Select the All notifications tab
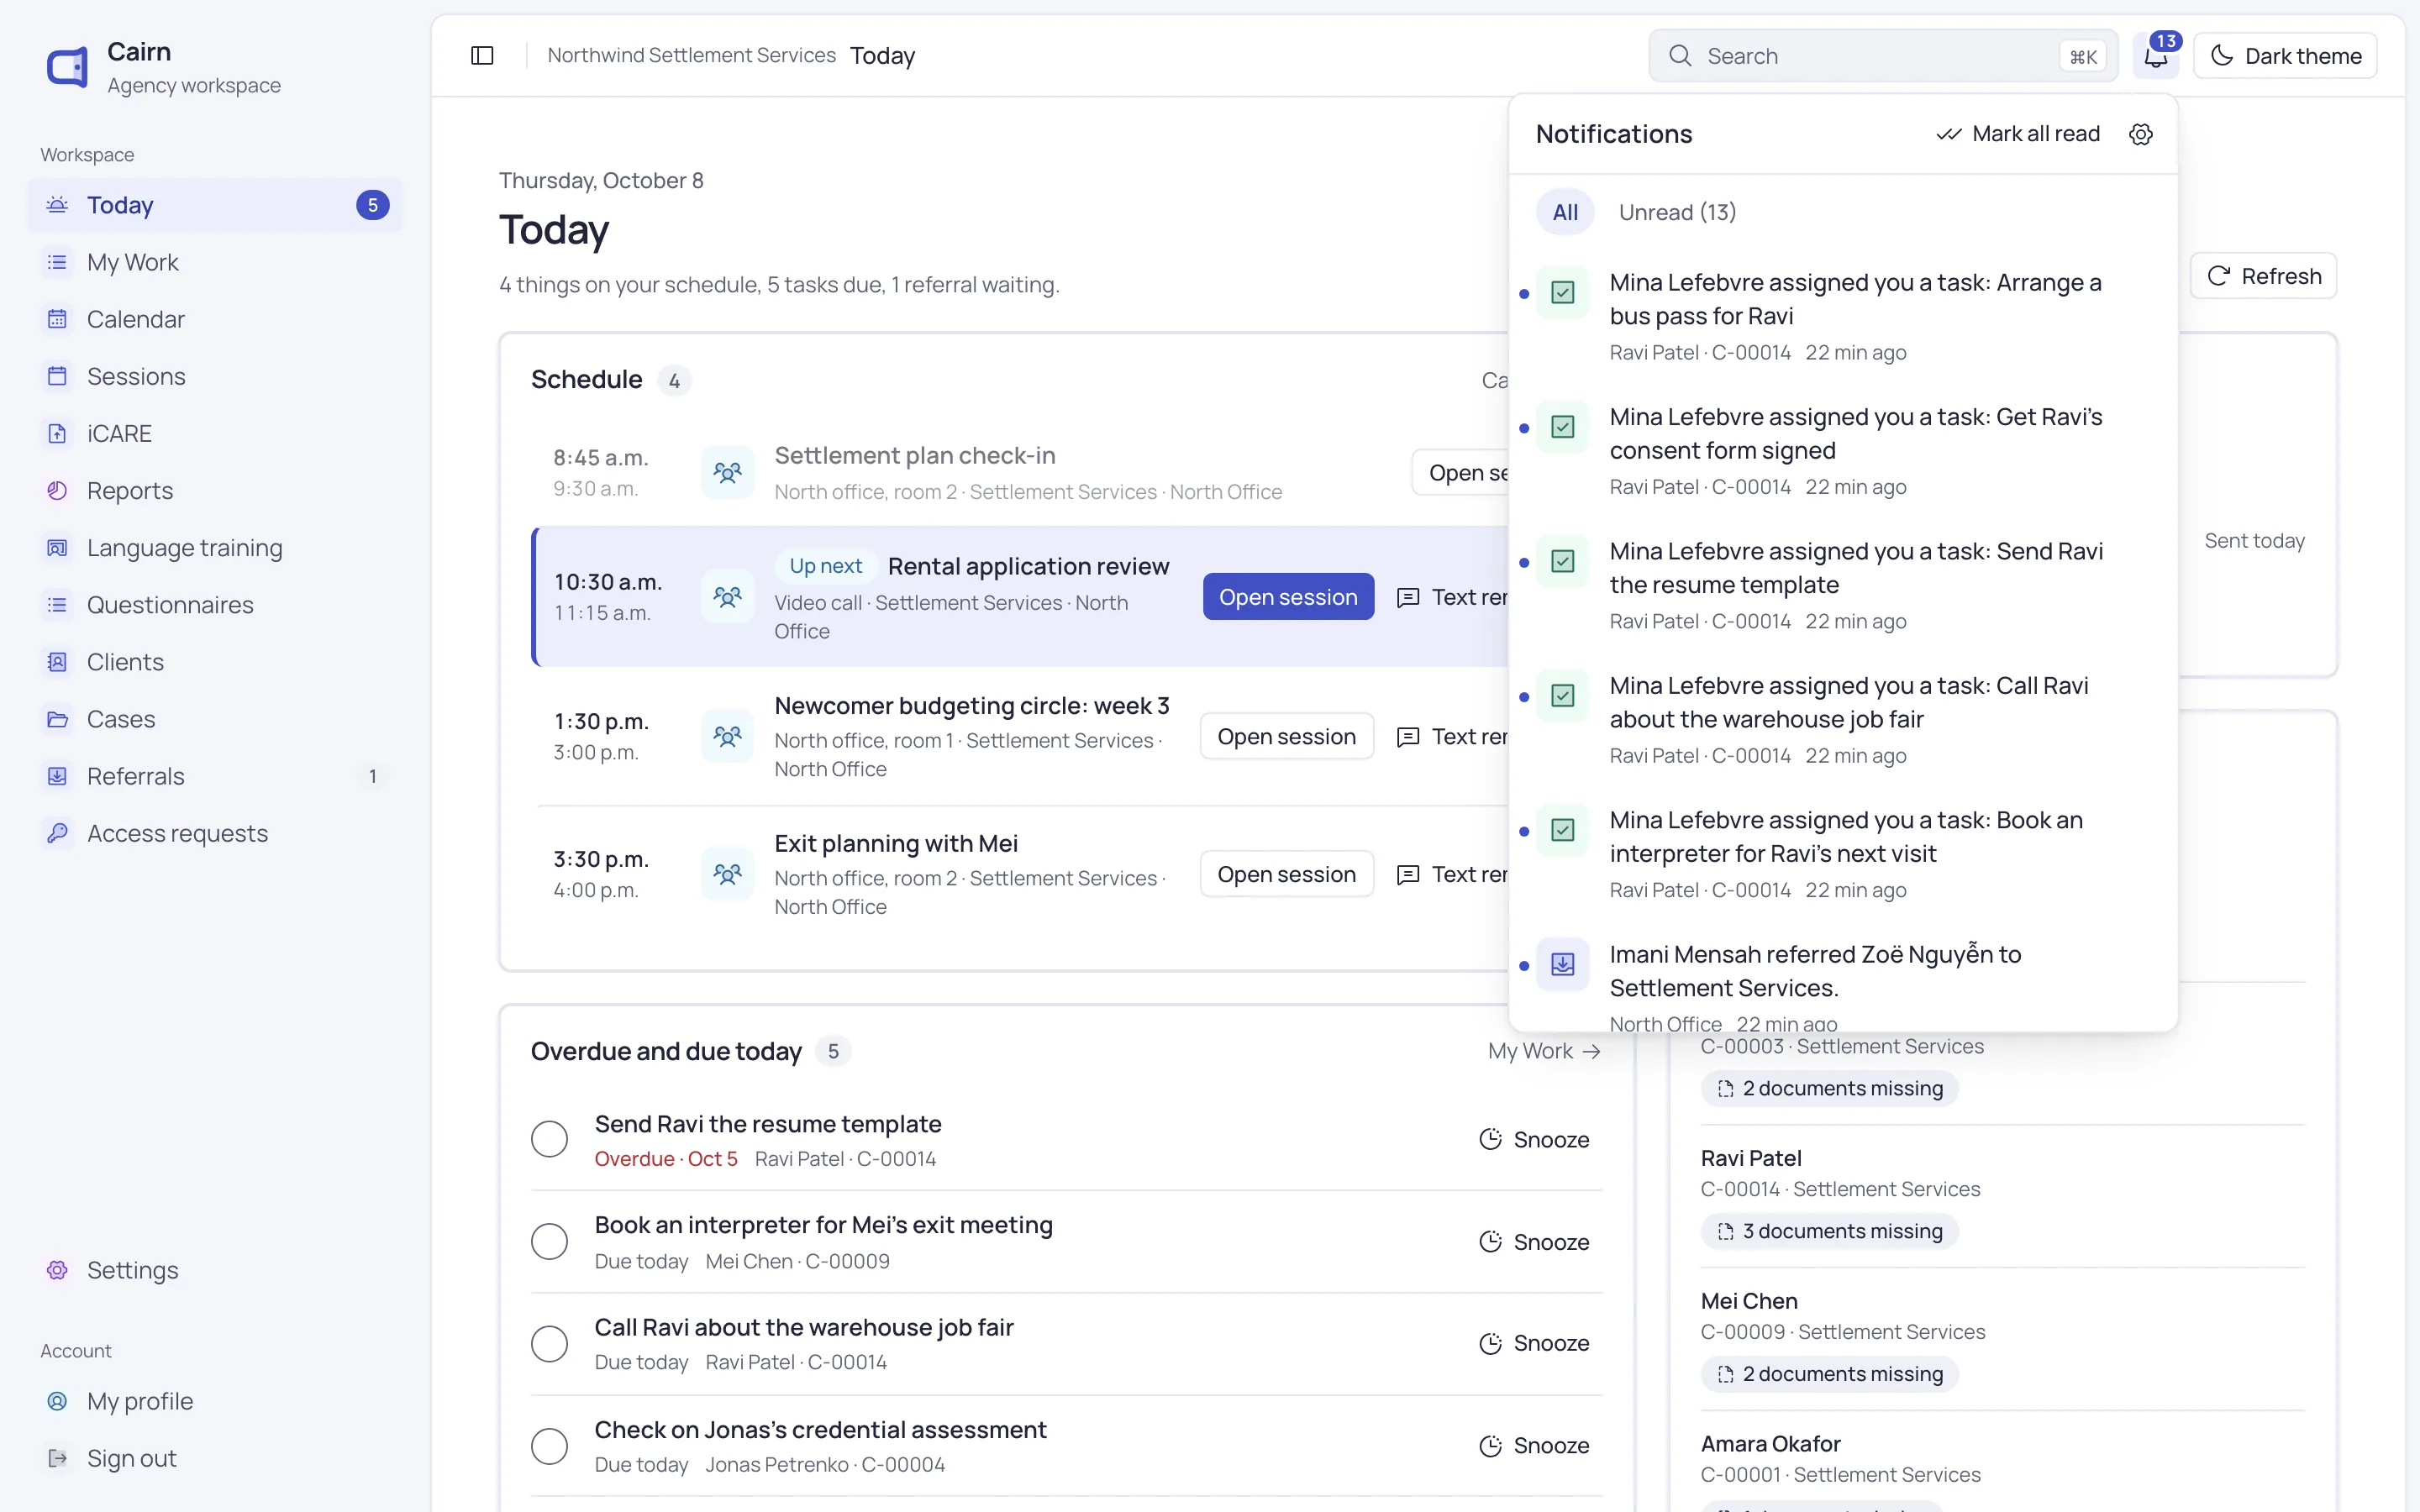The image size is (2420, 1512). point(1565,212)
